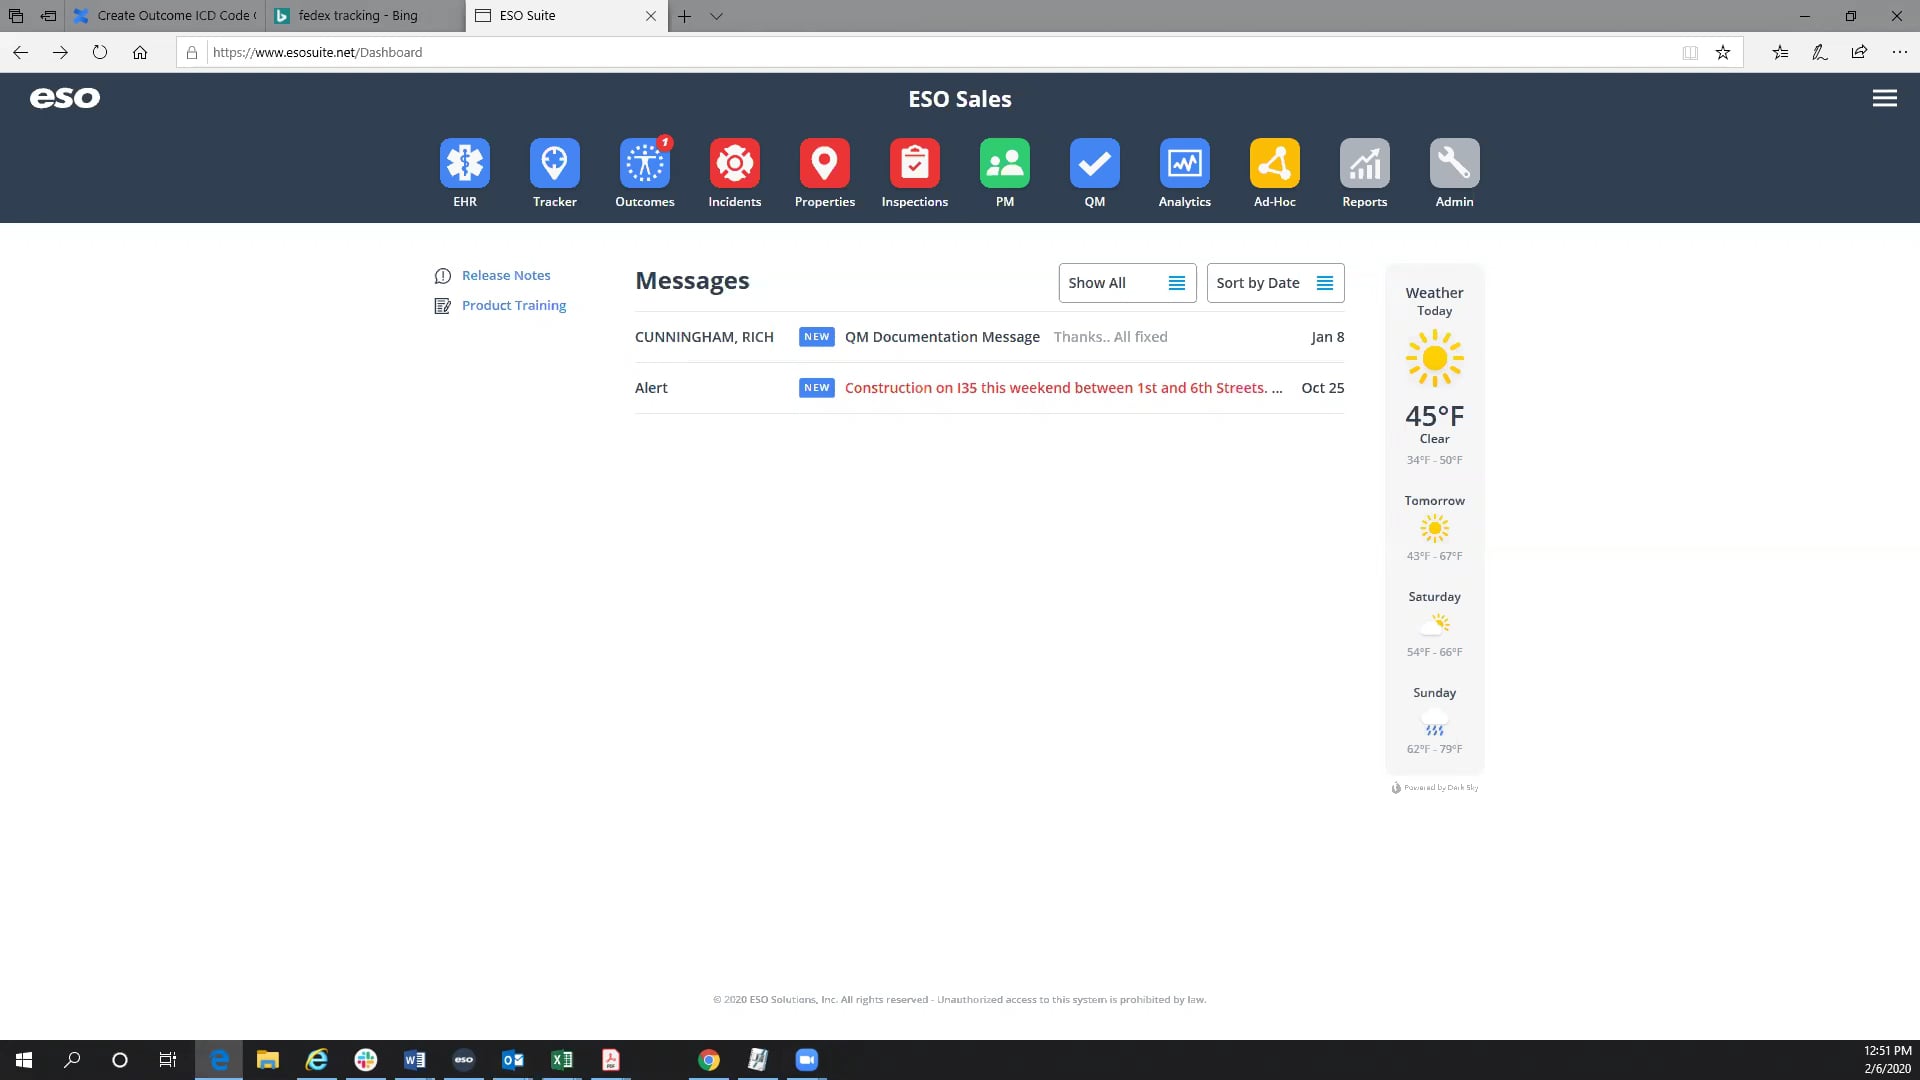Viewport: 1920px width, 1080px height.
Task: Click the CUNNINGHAM, RICH sender name
Action: [x=704, y=337]
